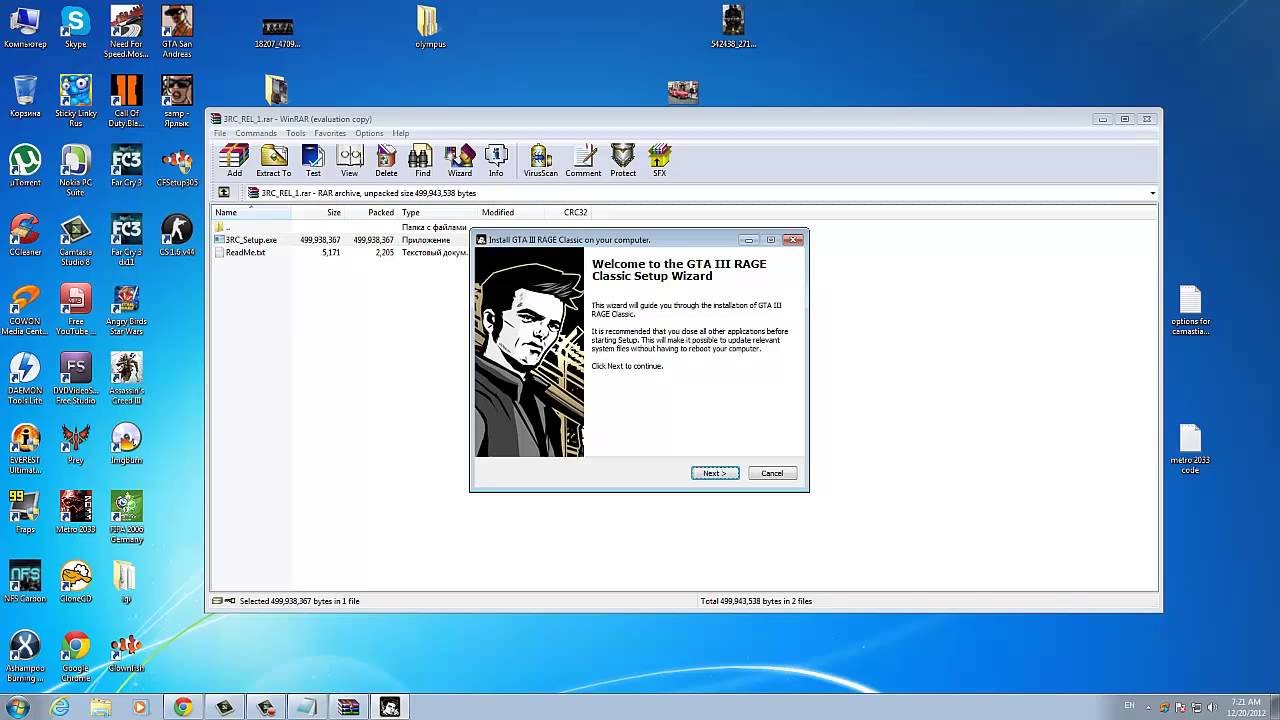The width and height of the screenshot is (1280, 720).
Task: Run VirusScan on the archive
Action: point(540,160)
